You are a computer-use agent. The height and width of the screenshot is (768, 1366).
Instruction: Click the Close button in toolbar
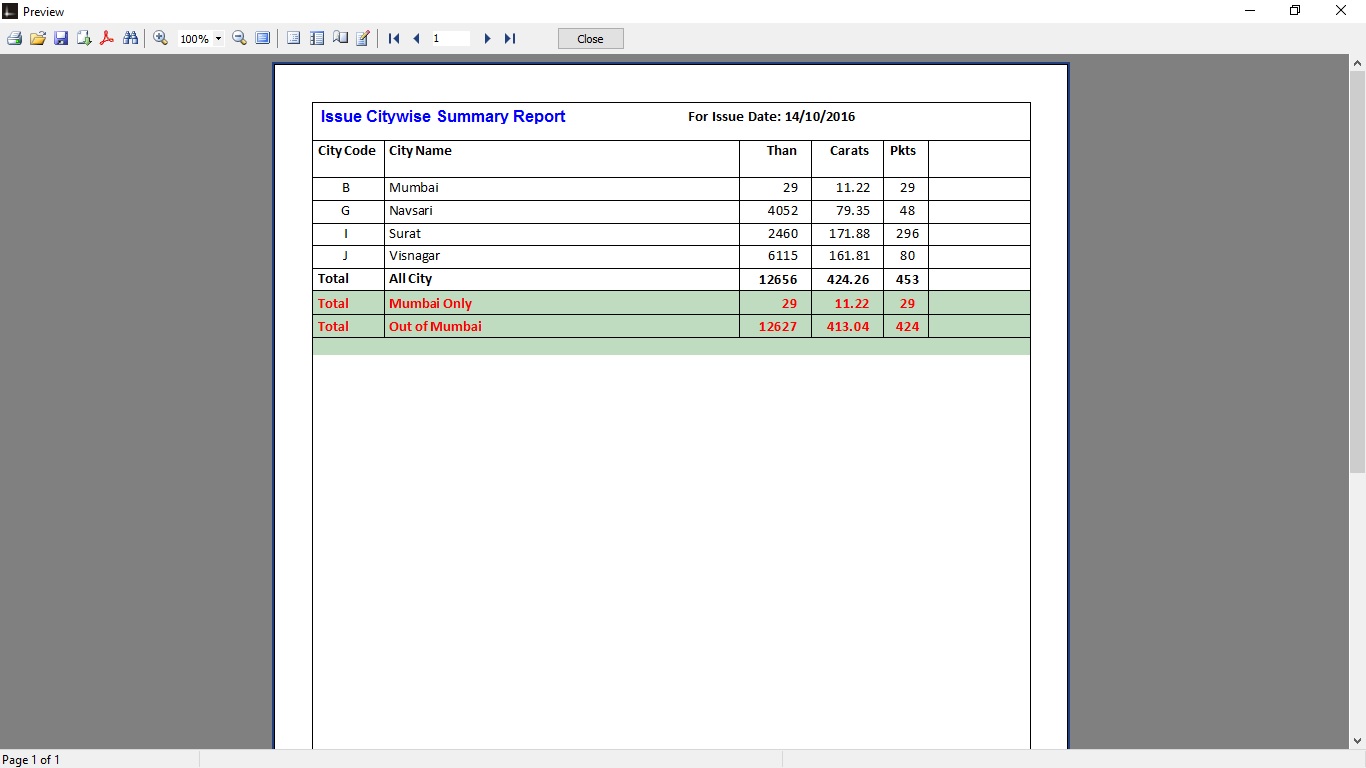coord(591,38)
